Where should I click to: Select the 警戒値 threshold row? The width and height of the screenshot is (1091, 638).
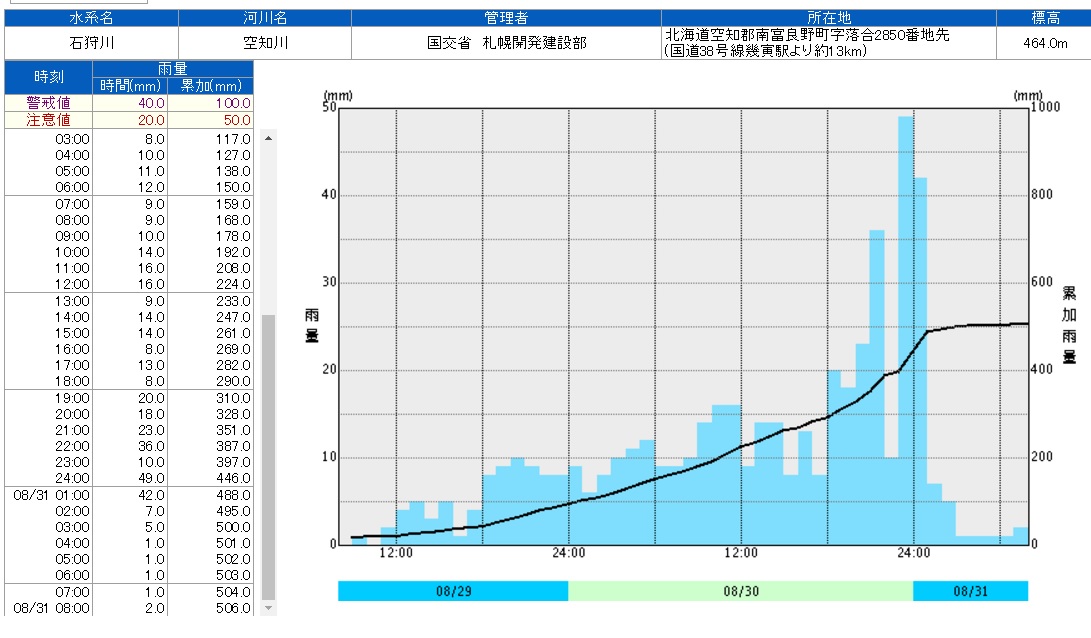pyautogui.click(x=129, y=103)
